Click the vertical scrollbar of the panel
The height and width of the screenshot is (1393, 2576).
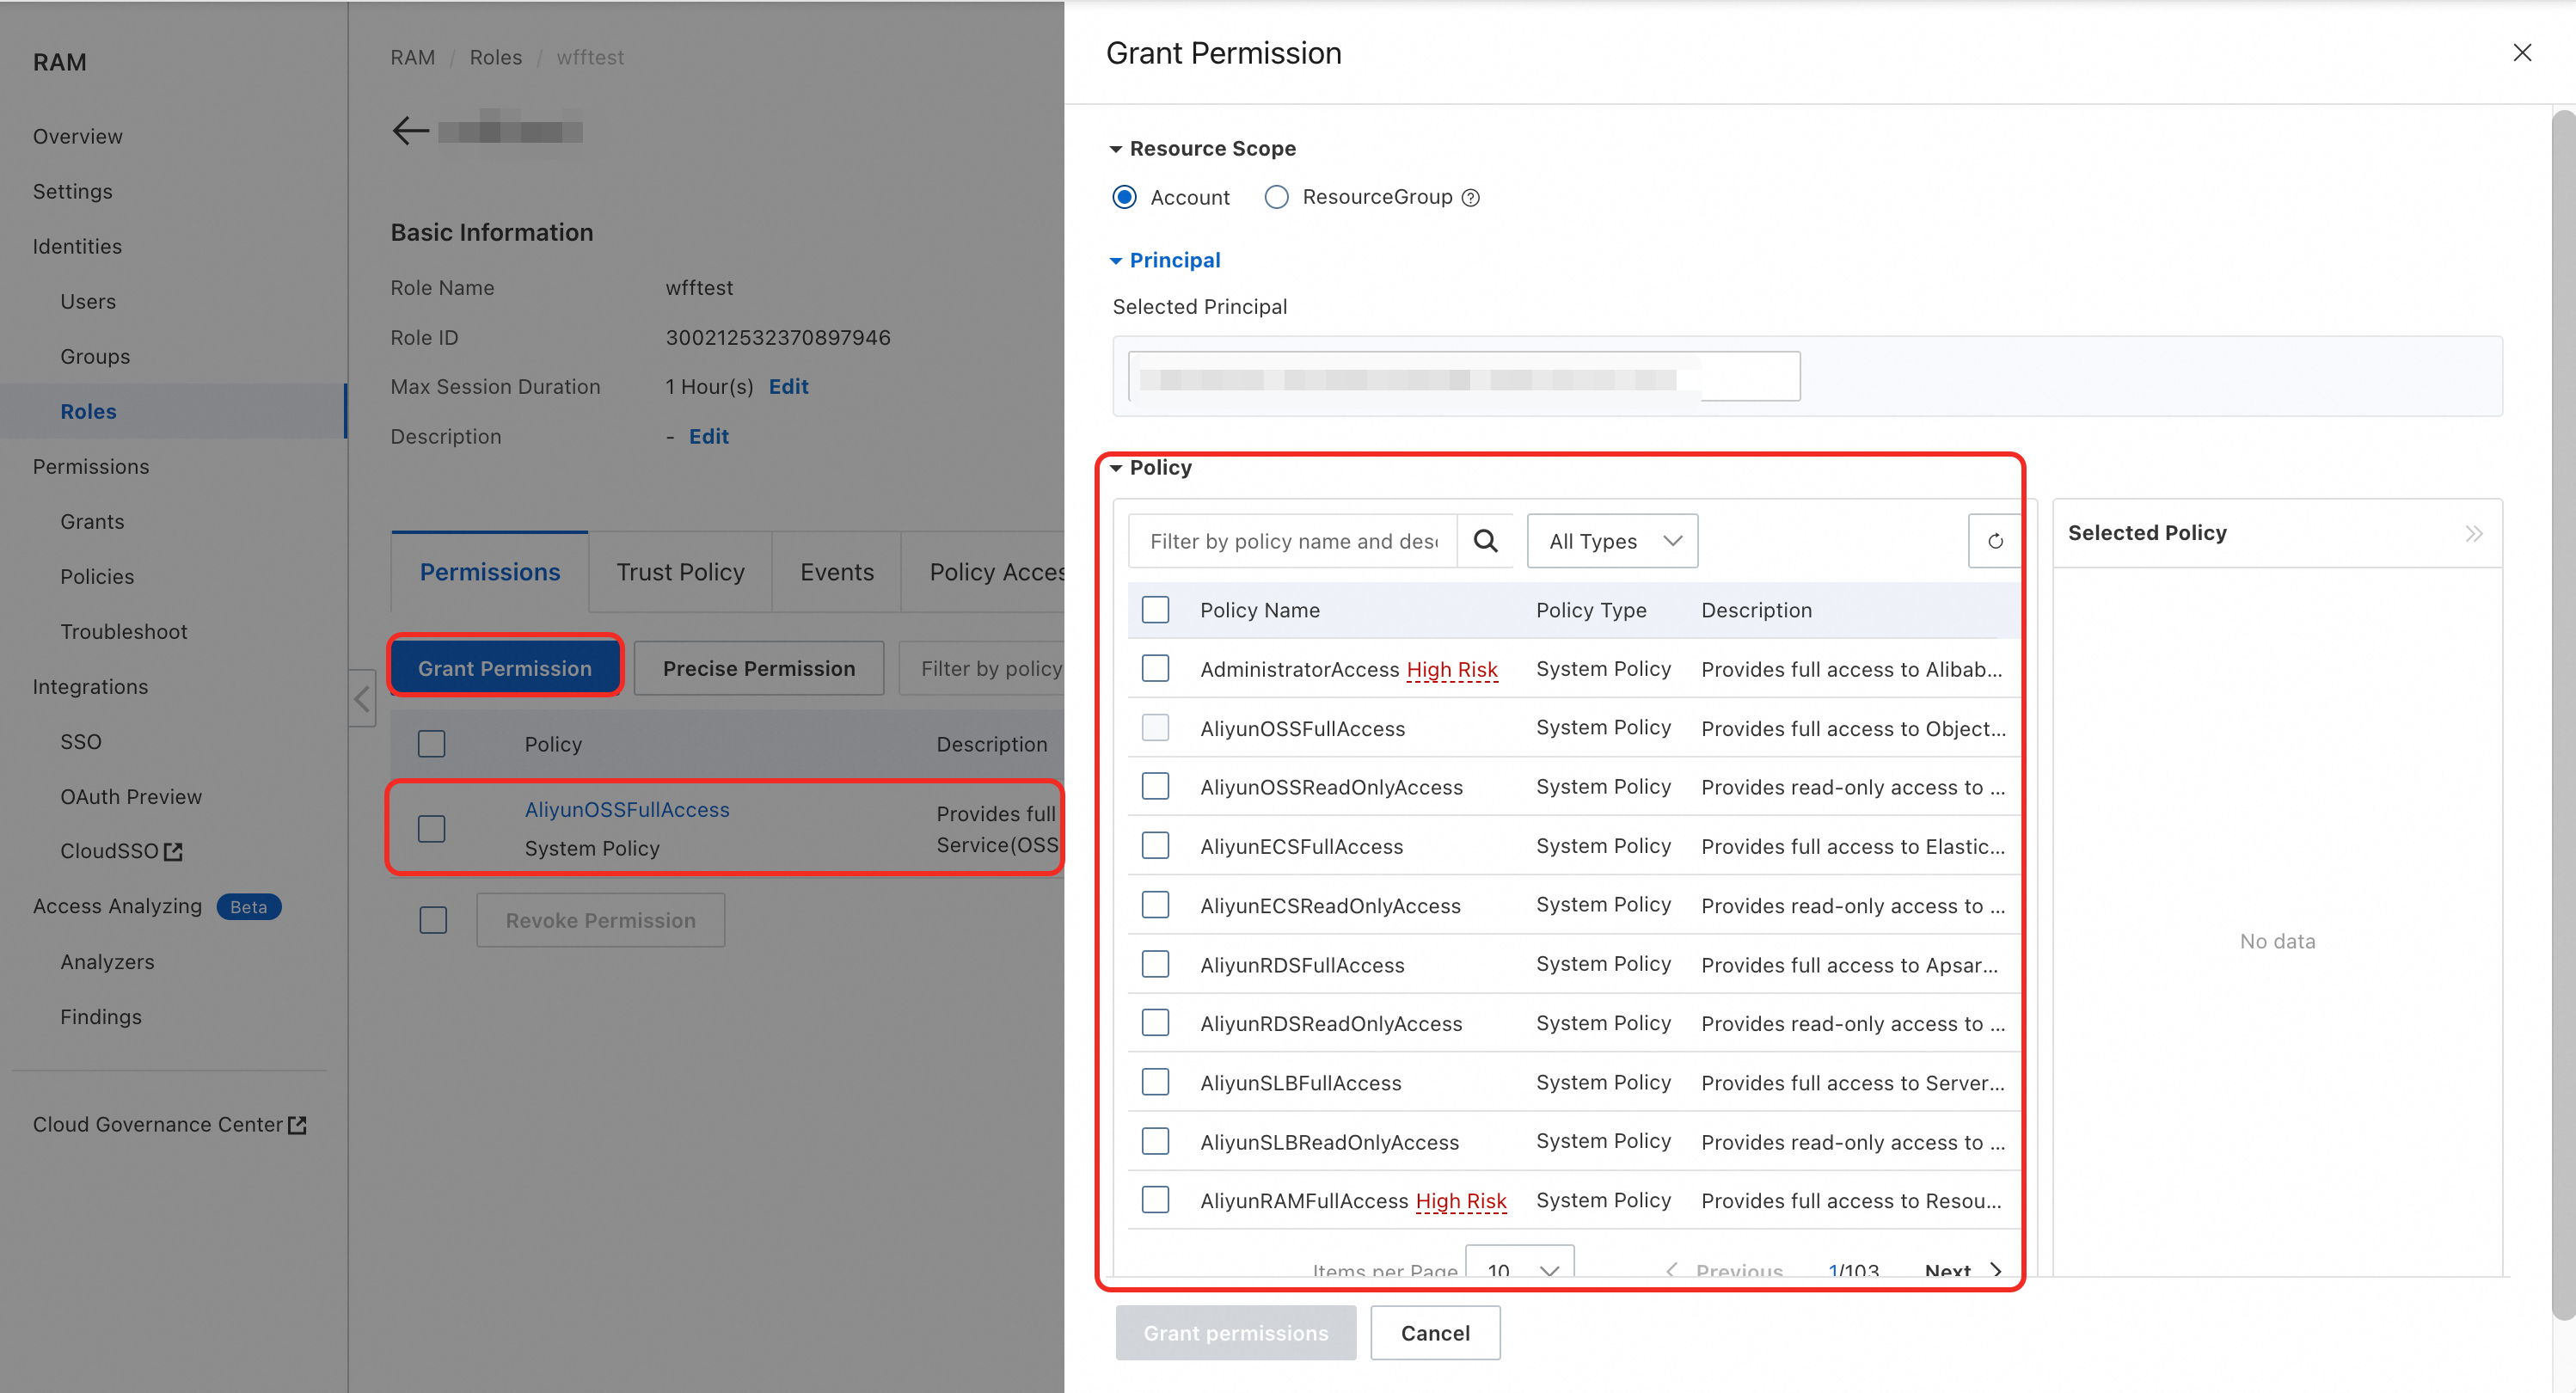(x=2563, y=700)
